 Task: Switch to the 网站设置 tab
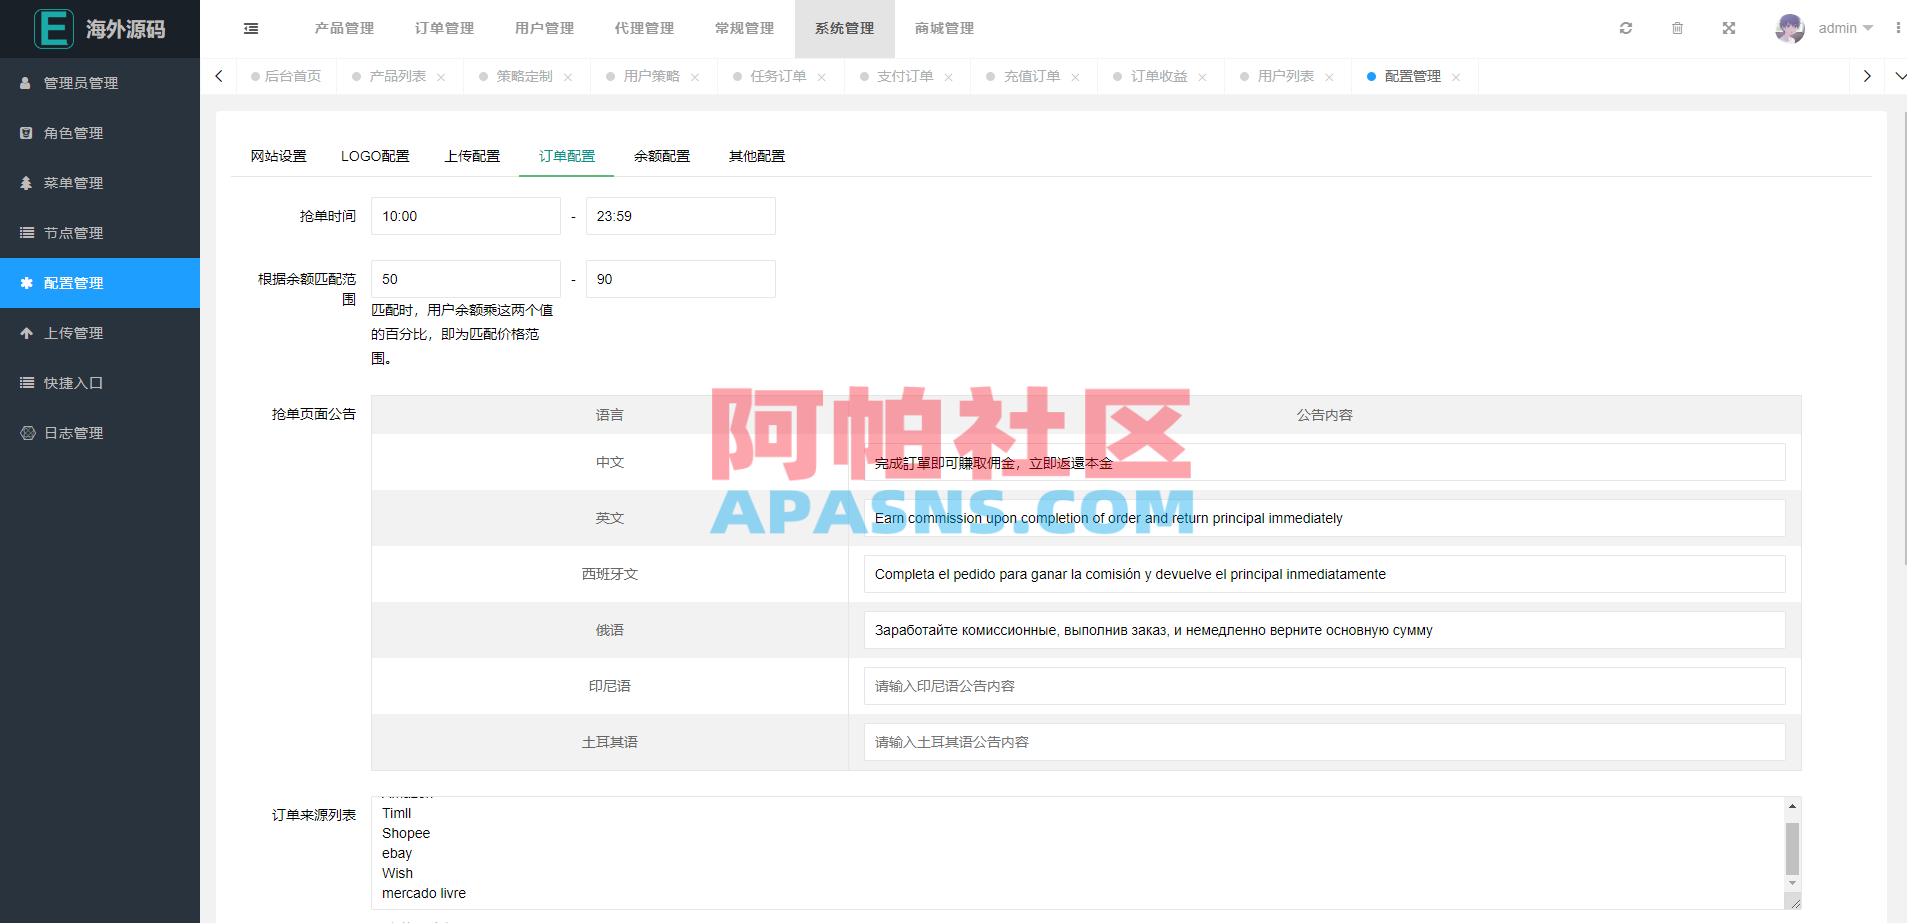pyautogui.click(x=278, y=156)
